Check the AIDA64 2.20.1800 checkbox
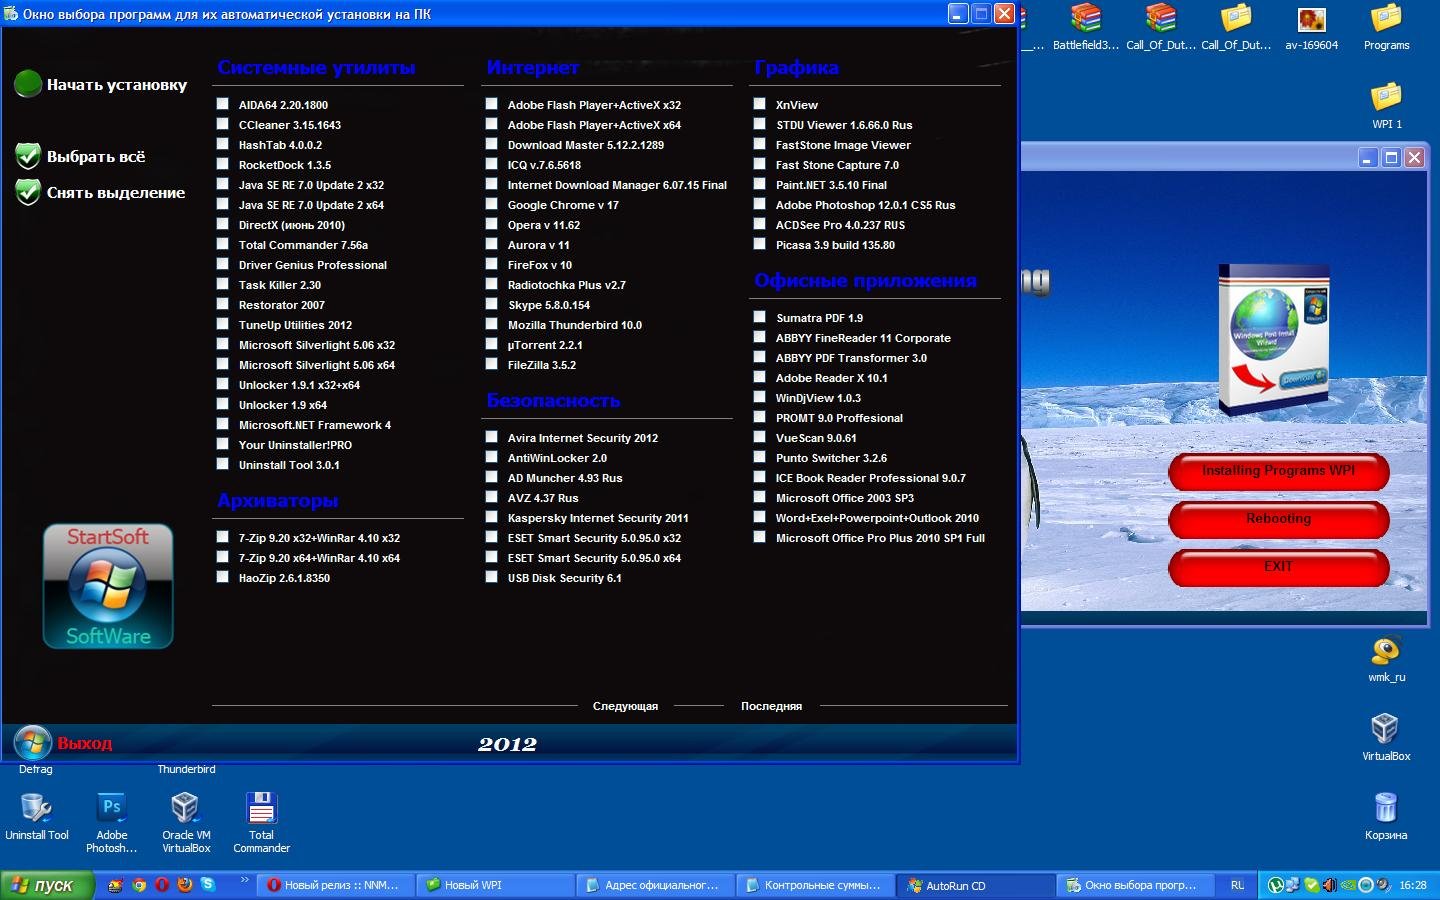The width and height of the screenshot is (1440, 900). click(x=223, y=104)
